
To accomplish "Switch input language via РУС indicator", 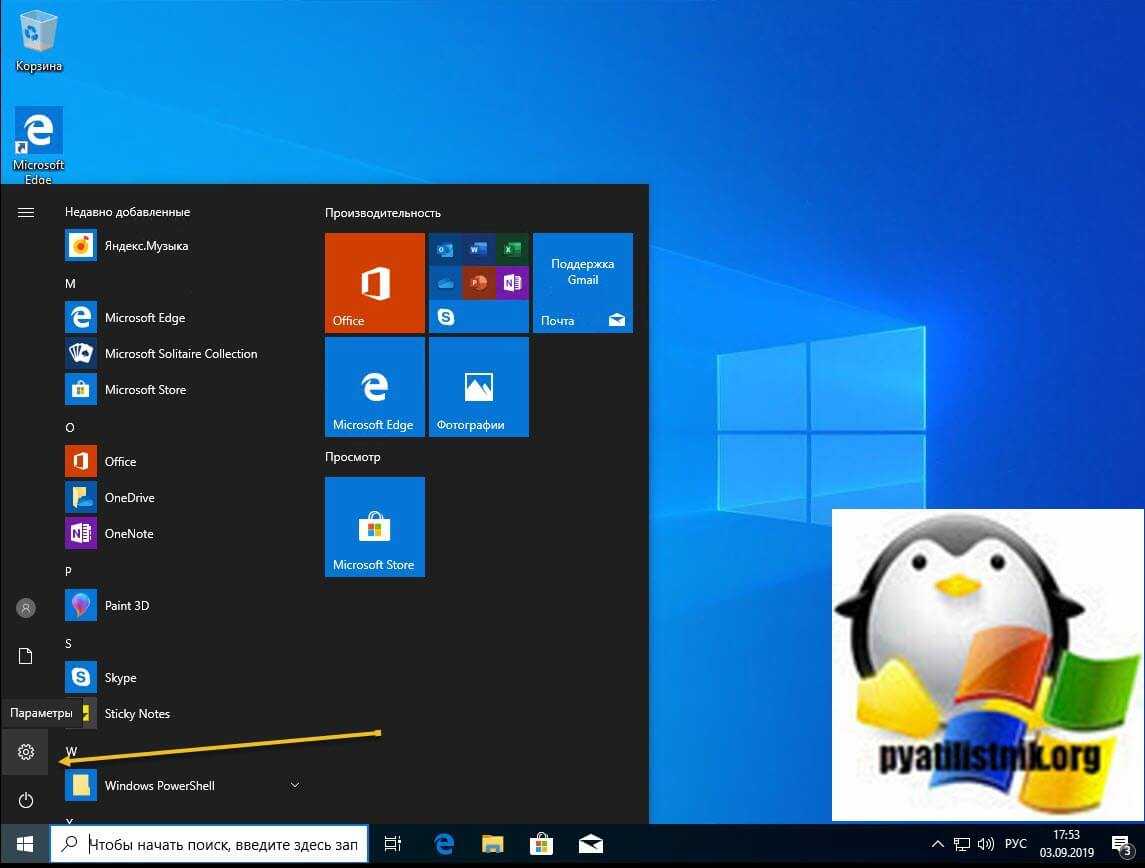I will coord(1016,845).
